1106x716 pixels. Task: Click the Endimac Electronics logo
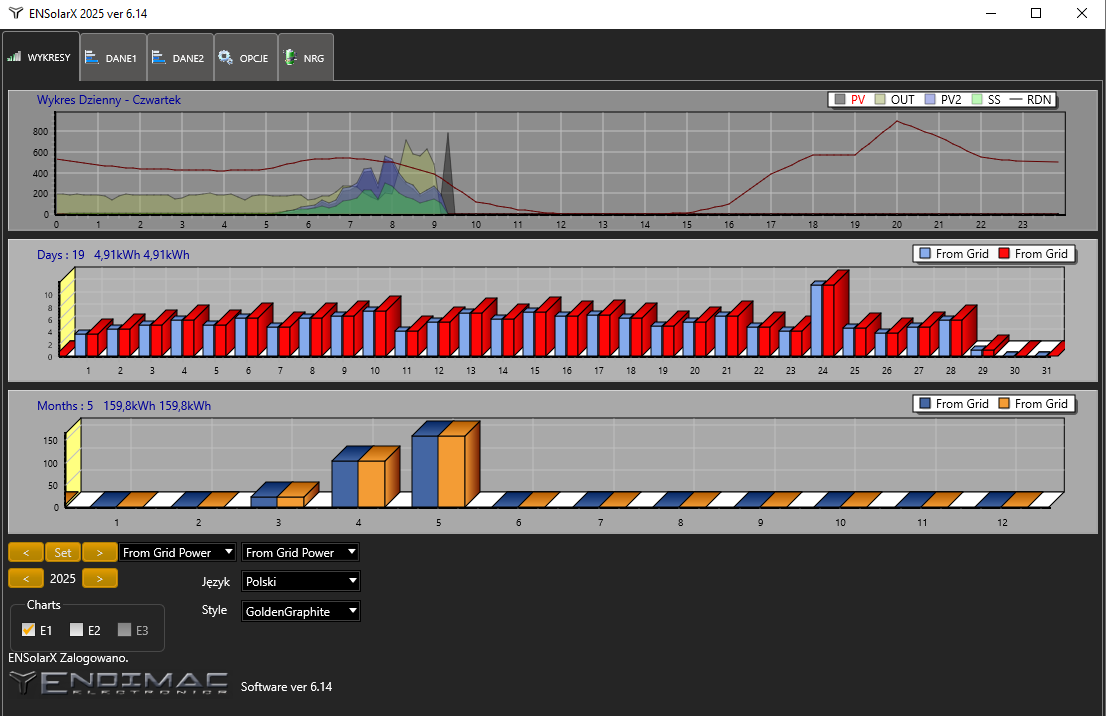(118, 683)
